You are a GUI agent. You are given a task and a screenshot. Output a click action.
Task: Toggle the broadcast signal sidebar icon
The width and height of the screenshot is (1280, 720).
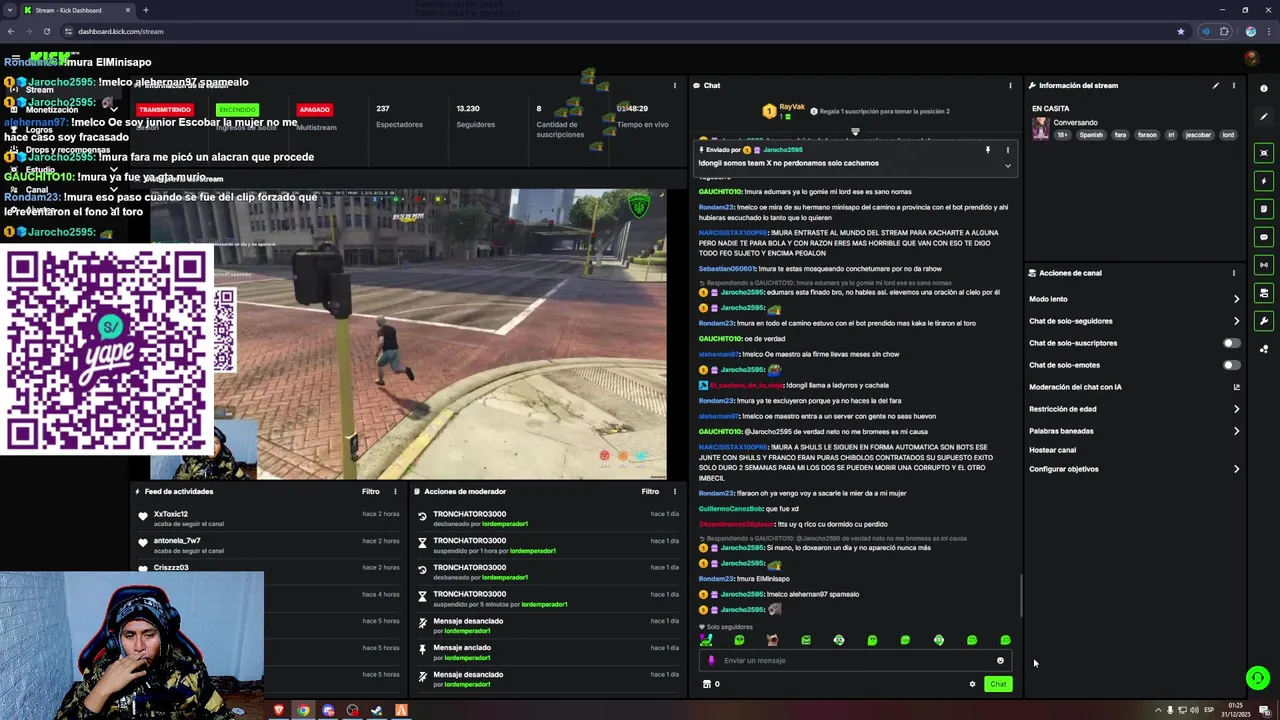point(1264,265)
